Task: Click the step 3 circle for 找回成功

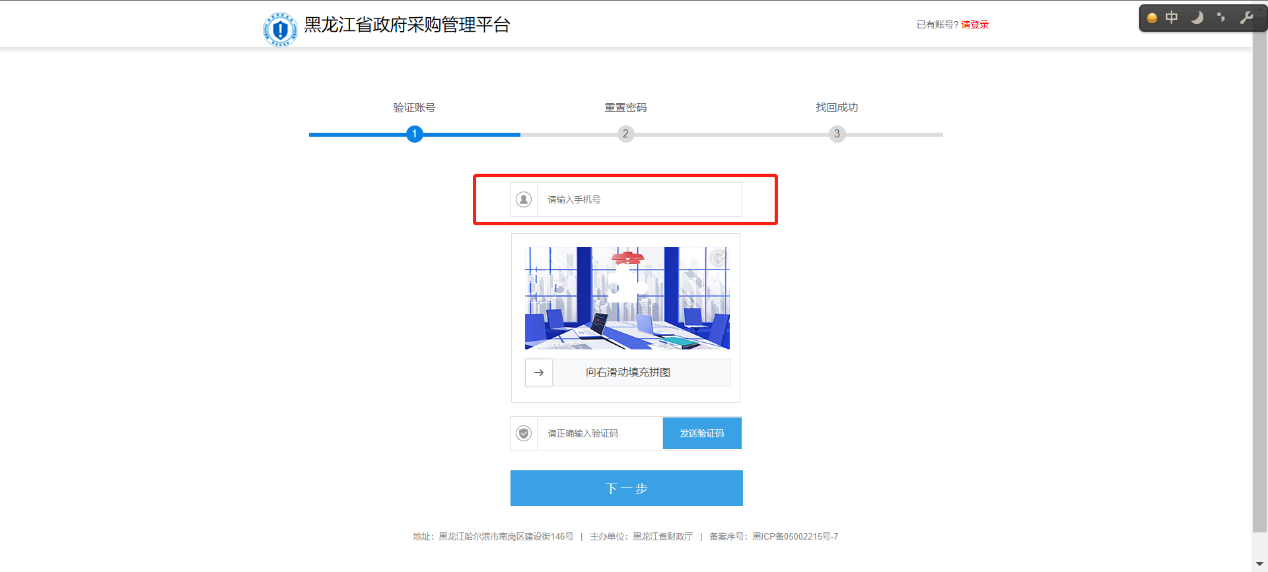Action: (x=837, y=134)
